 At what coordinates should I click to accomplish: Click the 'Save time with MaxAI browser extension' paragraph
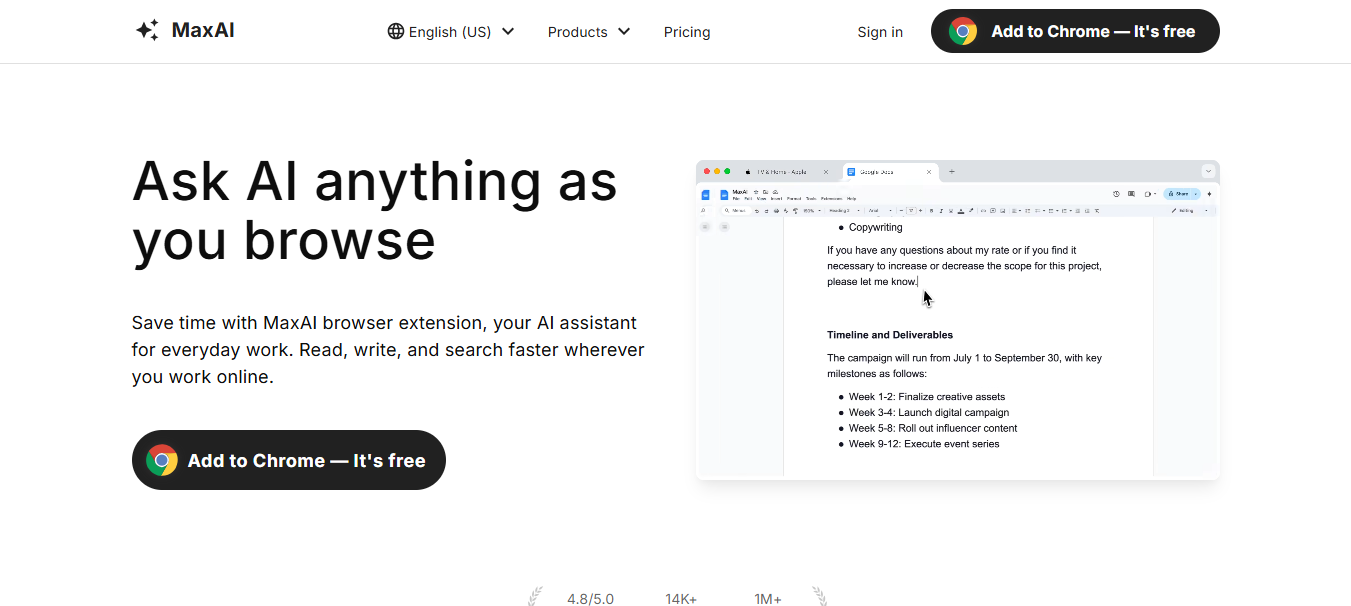point(388,350)
